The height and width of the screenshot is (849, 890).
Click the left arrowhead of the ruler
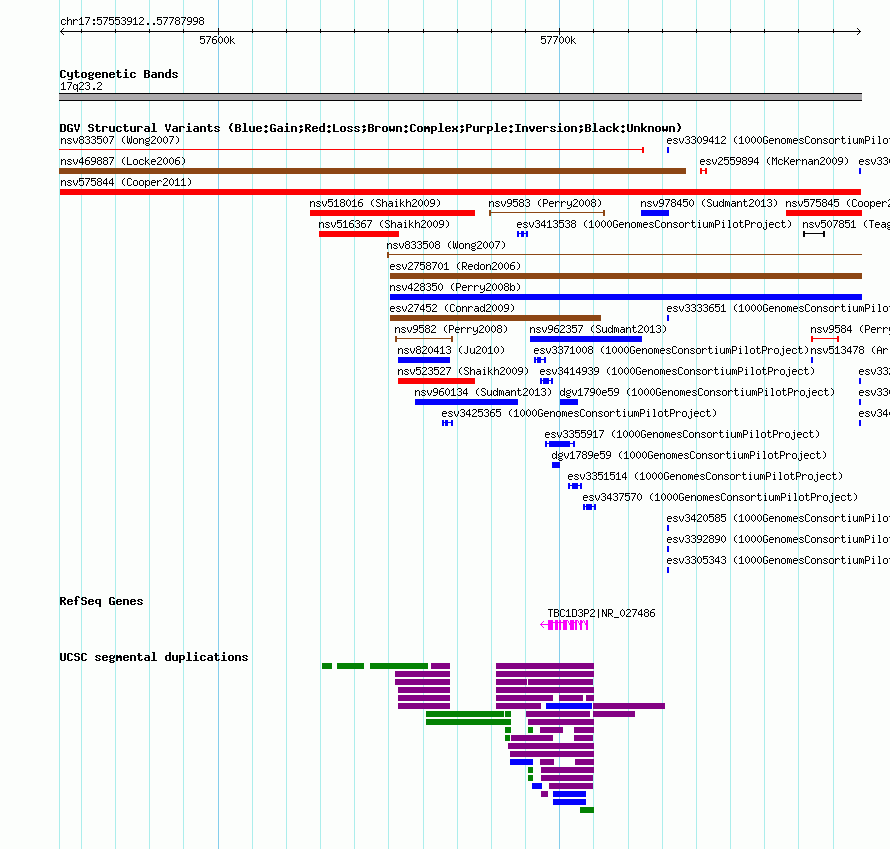[62, 31]
